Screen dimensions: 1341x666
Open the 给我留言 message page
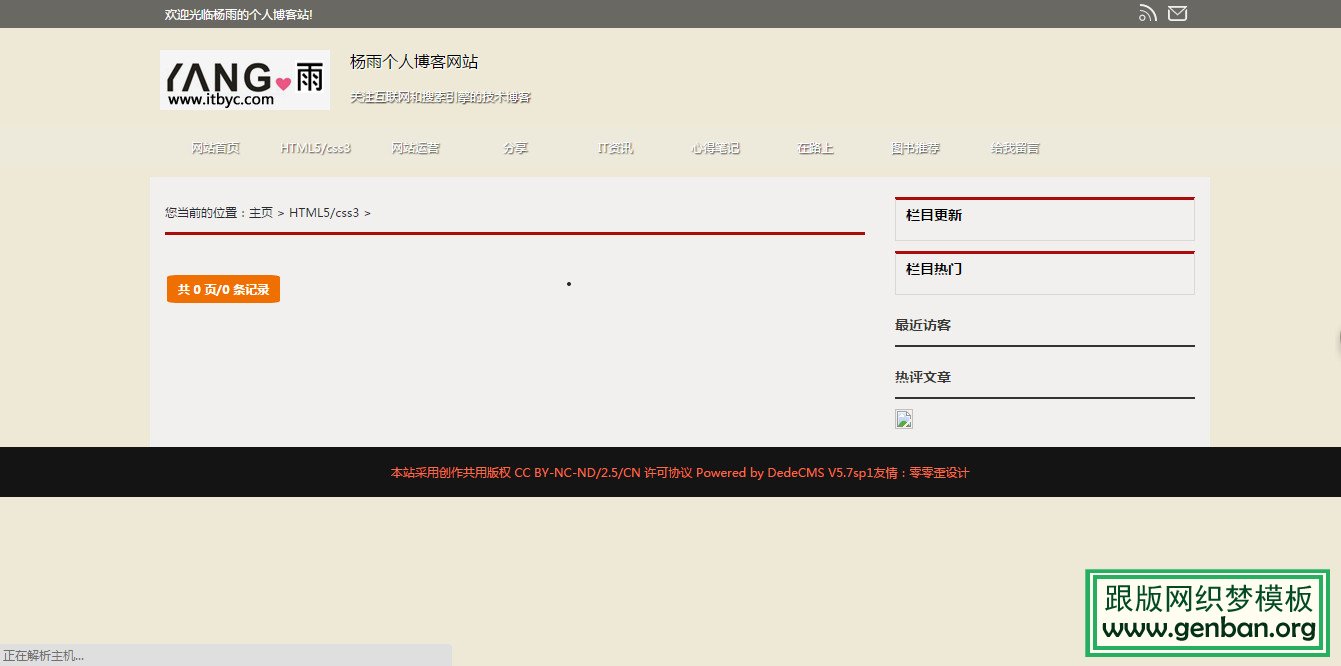(x=1014, y=147)
